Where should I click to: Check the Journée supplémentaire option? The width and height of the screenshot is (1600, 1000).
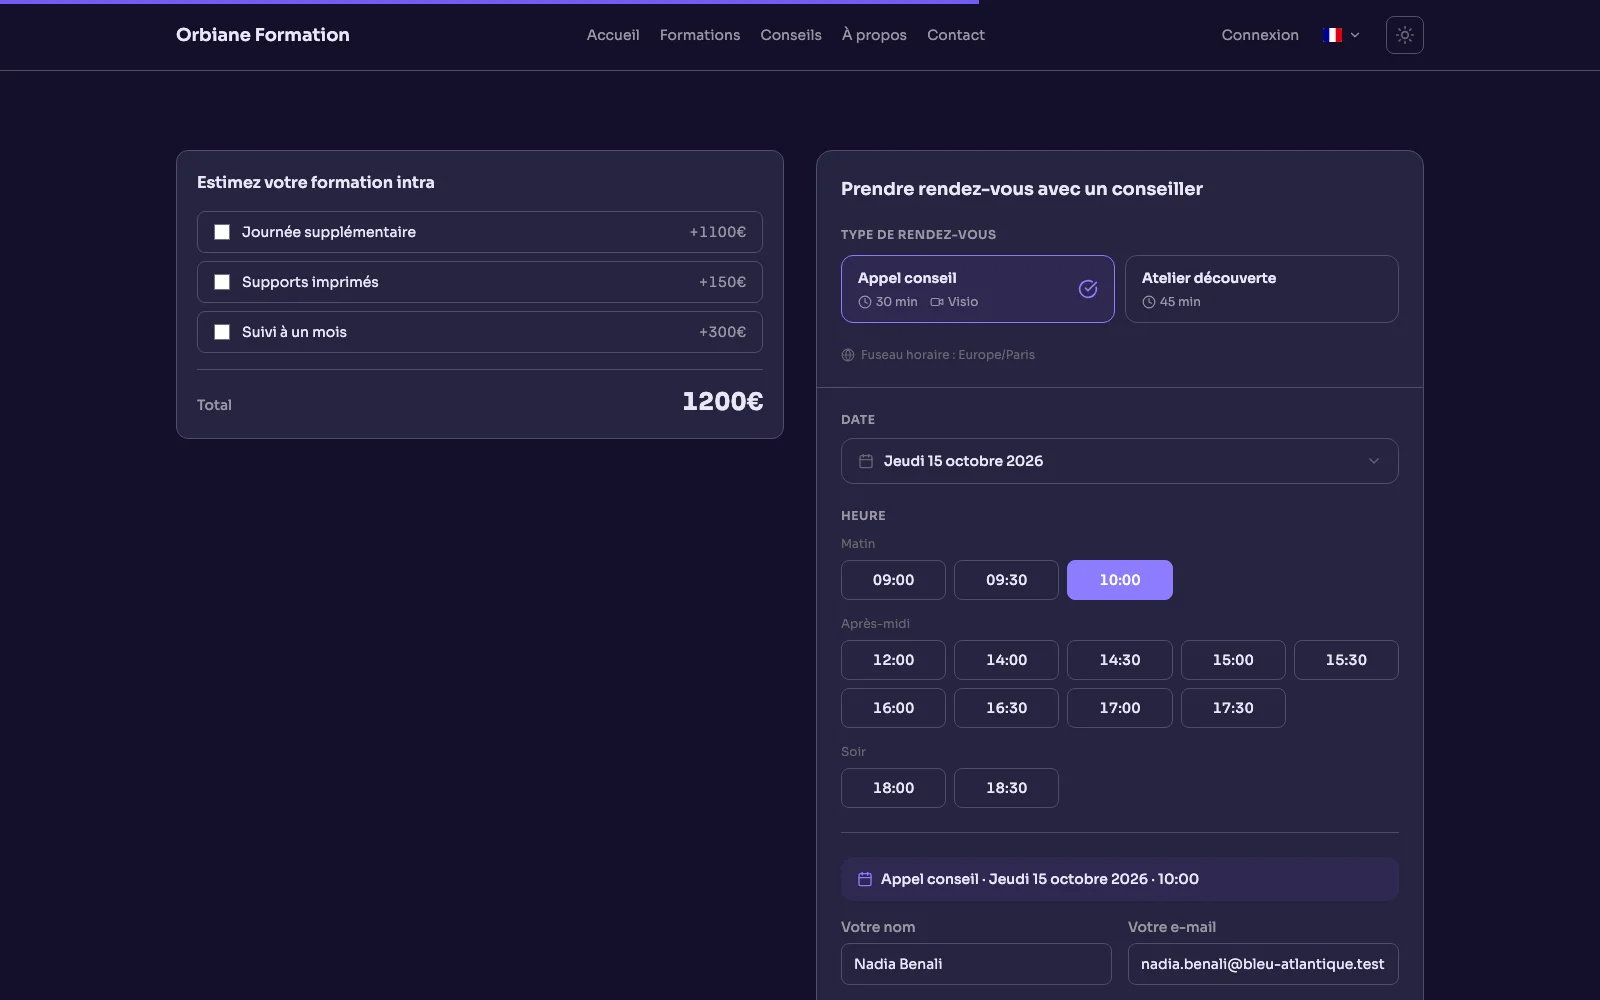pos(222,232)
